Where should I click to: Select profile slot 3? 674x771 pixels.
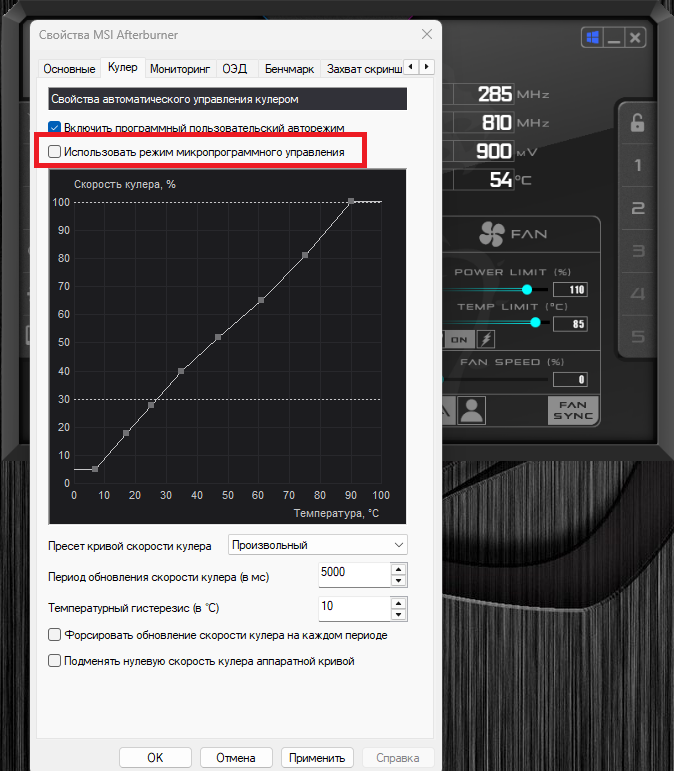pos(638,251)
